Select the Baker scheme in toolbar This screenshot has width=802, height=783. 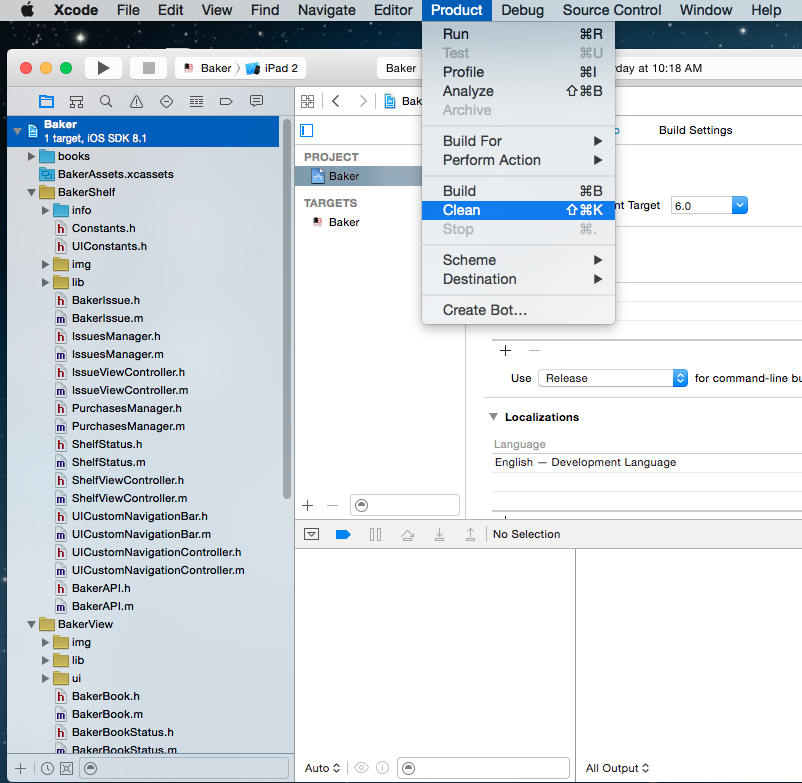(209, 68)
